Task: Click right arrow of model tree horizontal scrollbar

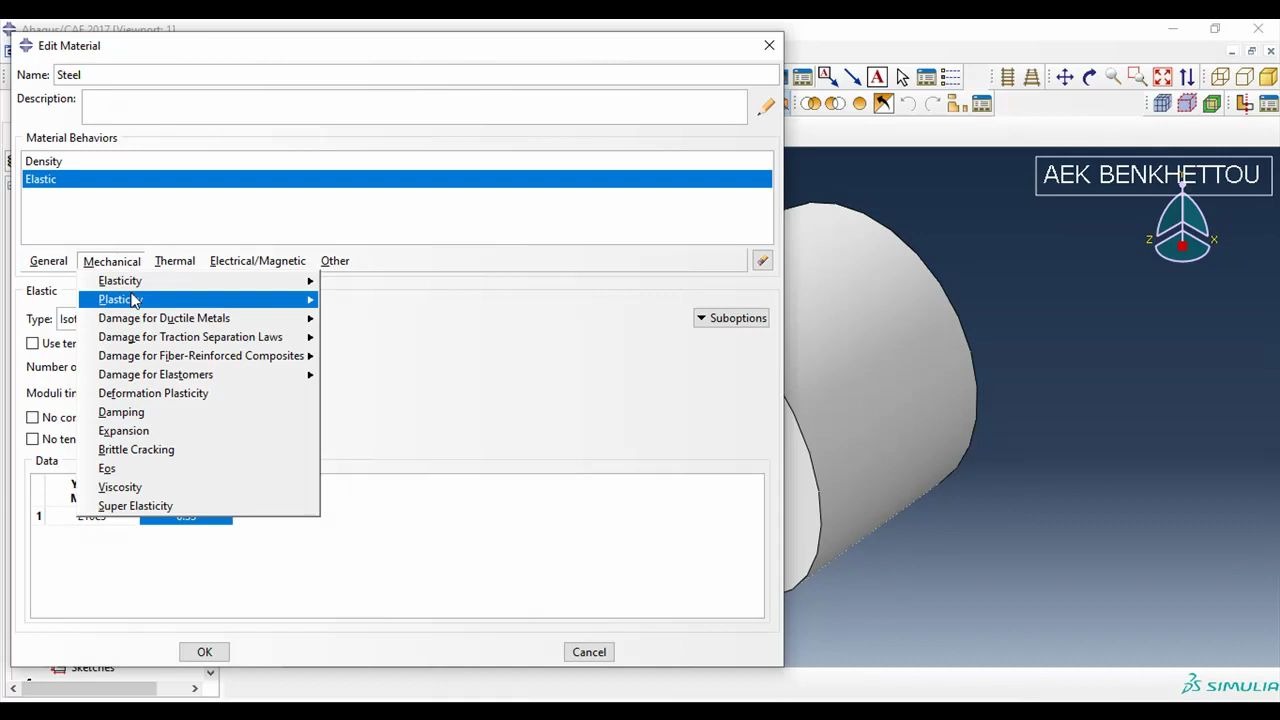Action: click(x=195, y=688)
